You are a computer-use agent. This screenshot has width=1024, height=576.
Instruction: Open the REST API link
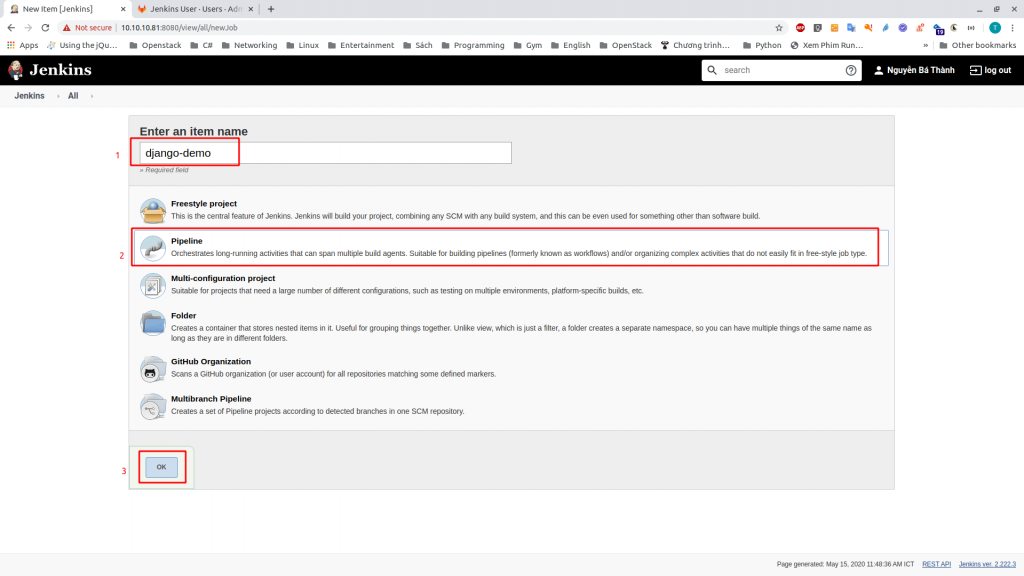coord(936,564)
